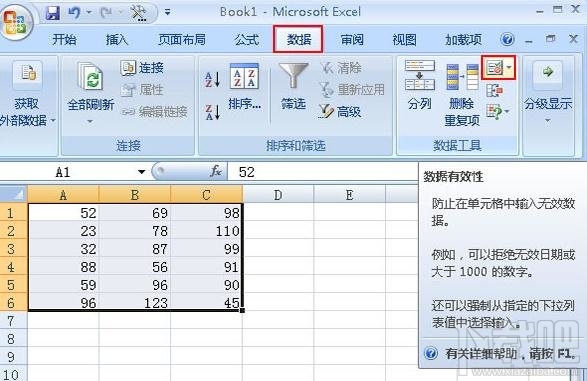Click the tooltip help icon beside 有关详细帮助
This screenshot has height=381, width=587.
[431, 353]
